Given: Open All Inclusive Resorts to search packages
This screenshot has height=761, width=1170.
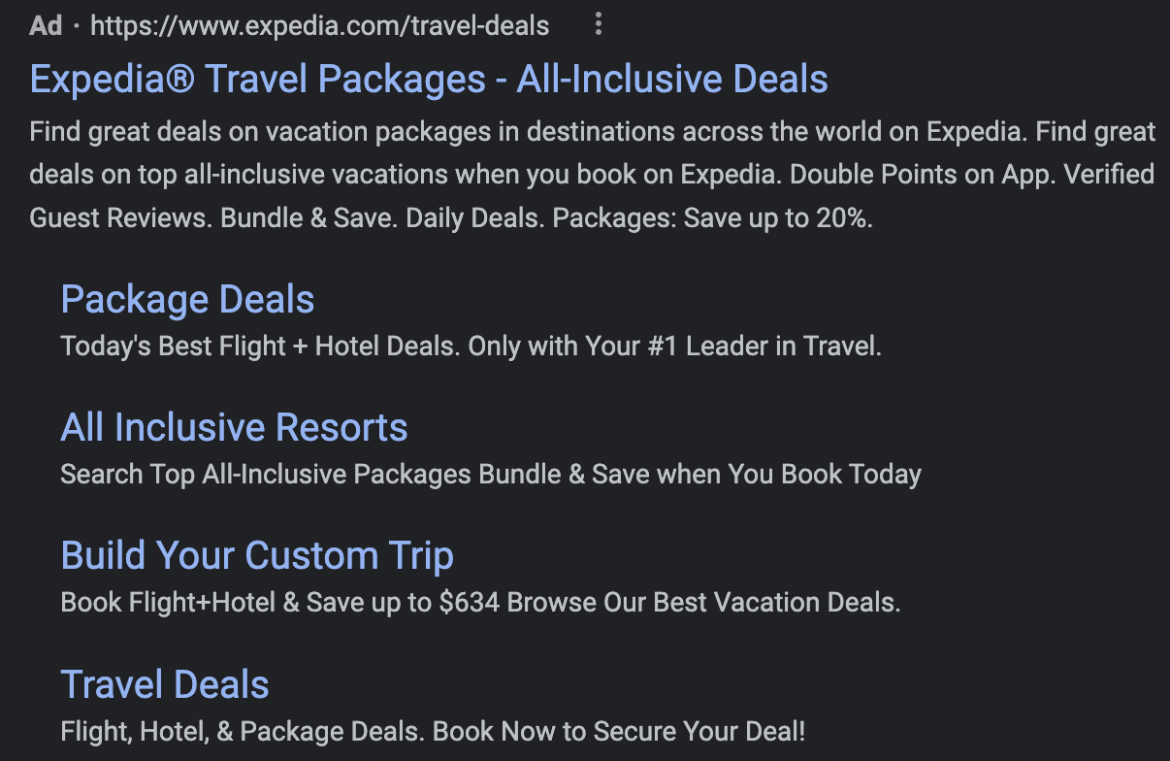Looking at the screenshot, I should click(x=233, y=427).
